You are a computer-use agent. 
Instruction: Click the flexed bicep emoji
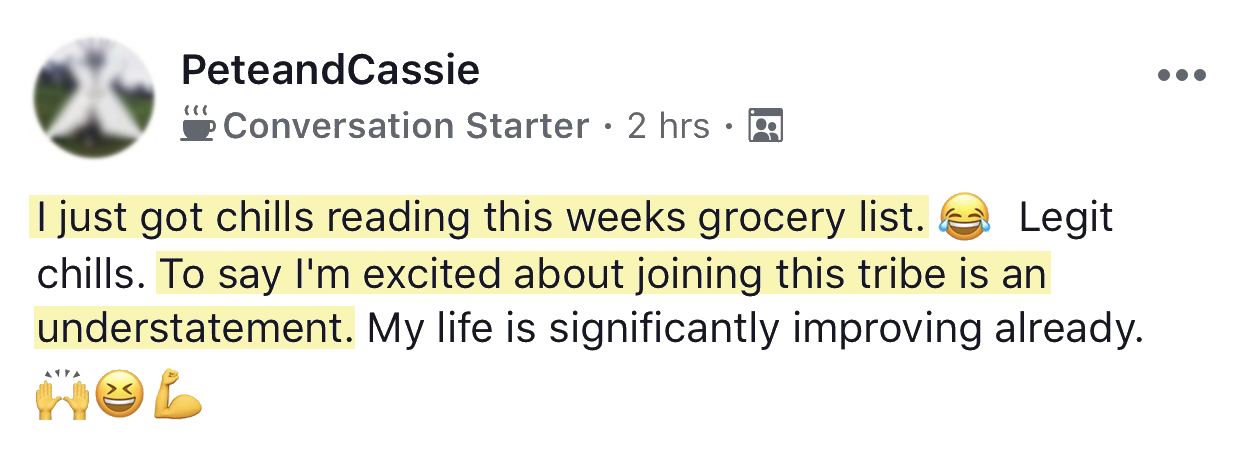click(x=178, y=397)
